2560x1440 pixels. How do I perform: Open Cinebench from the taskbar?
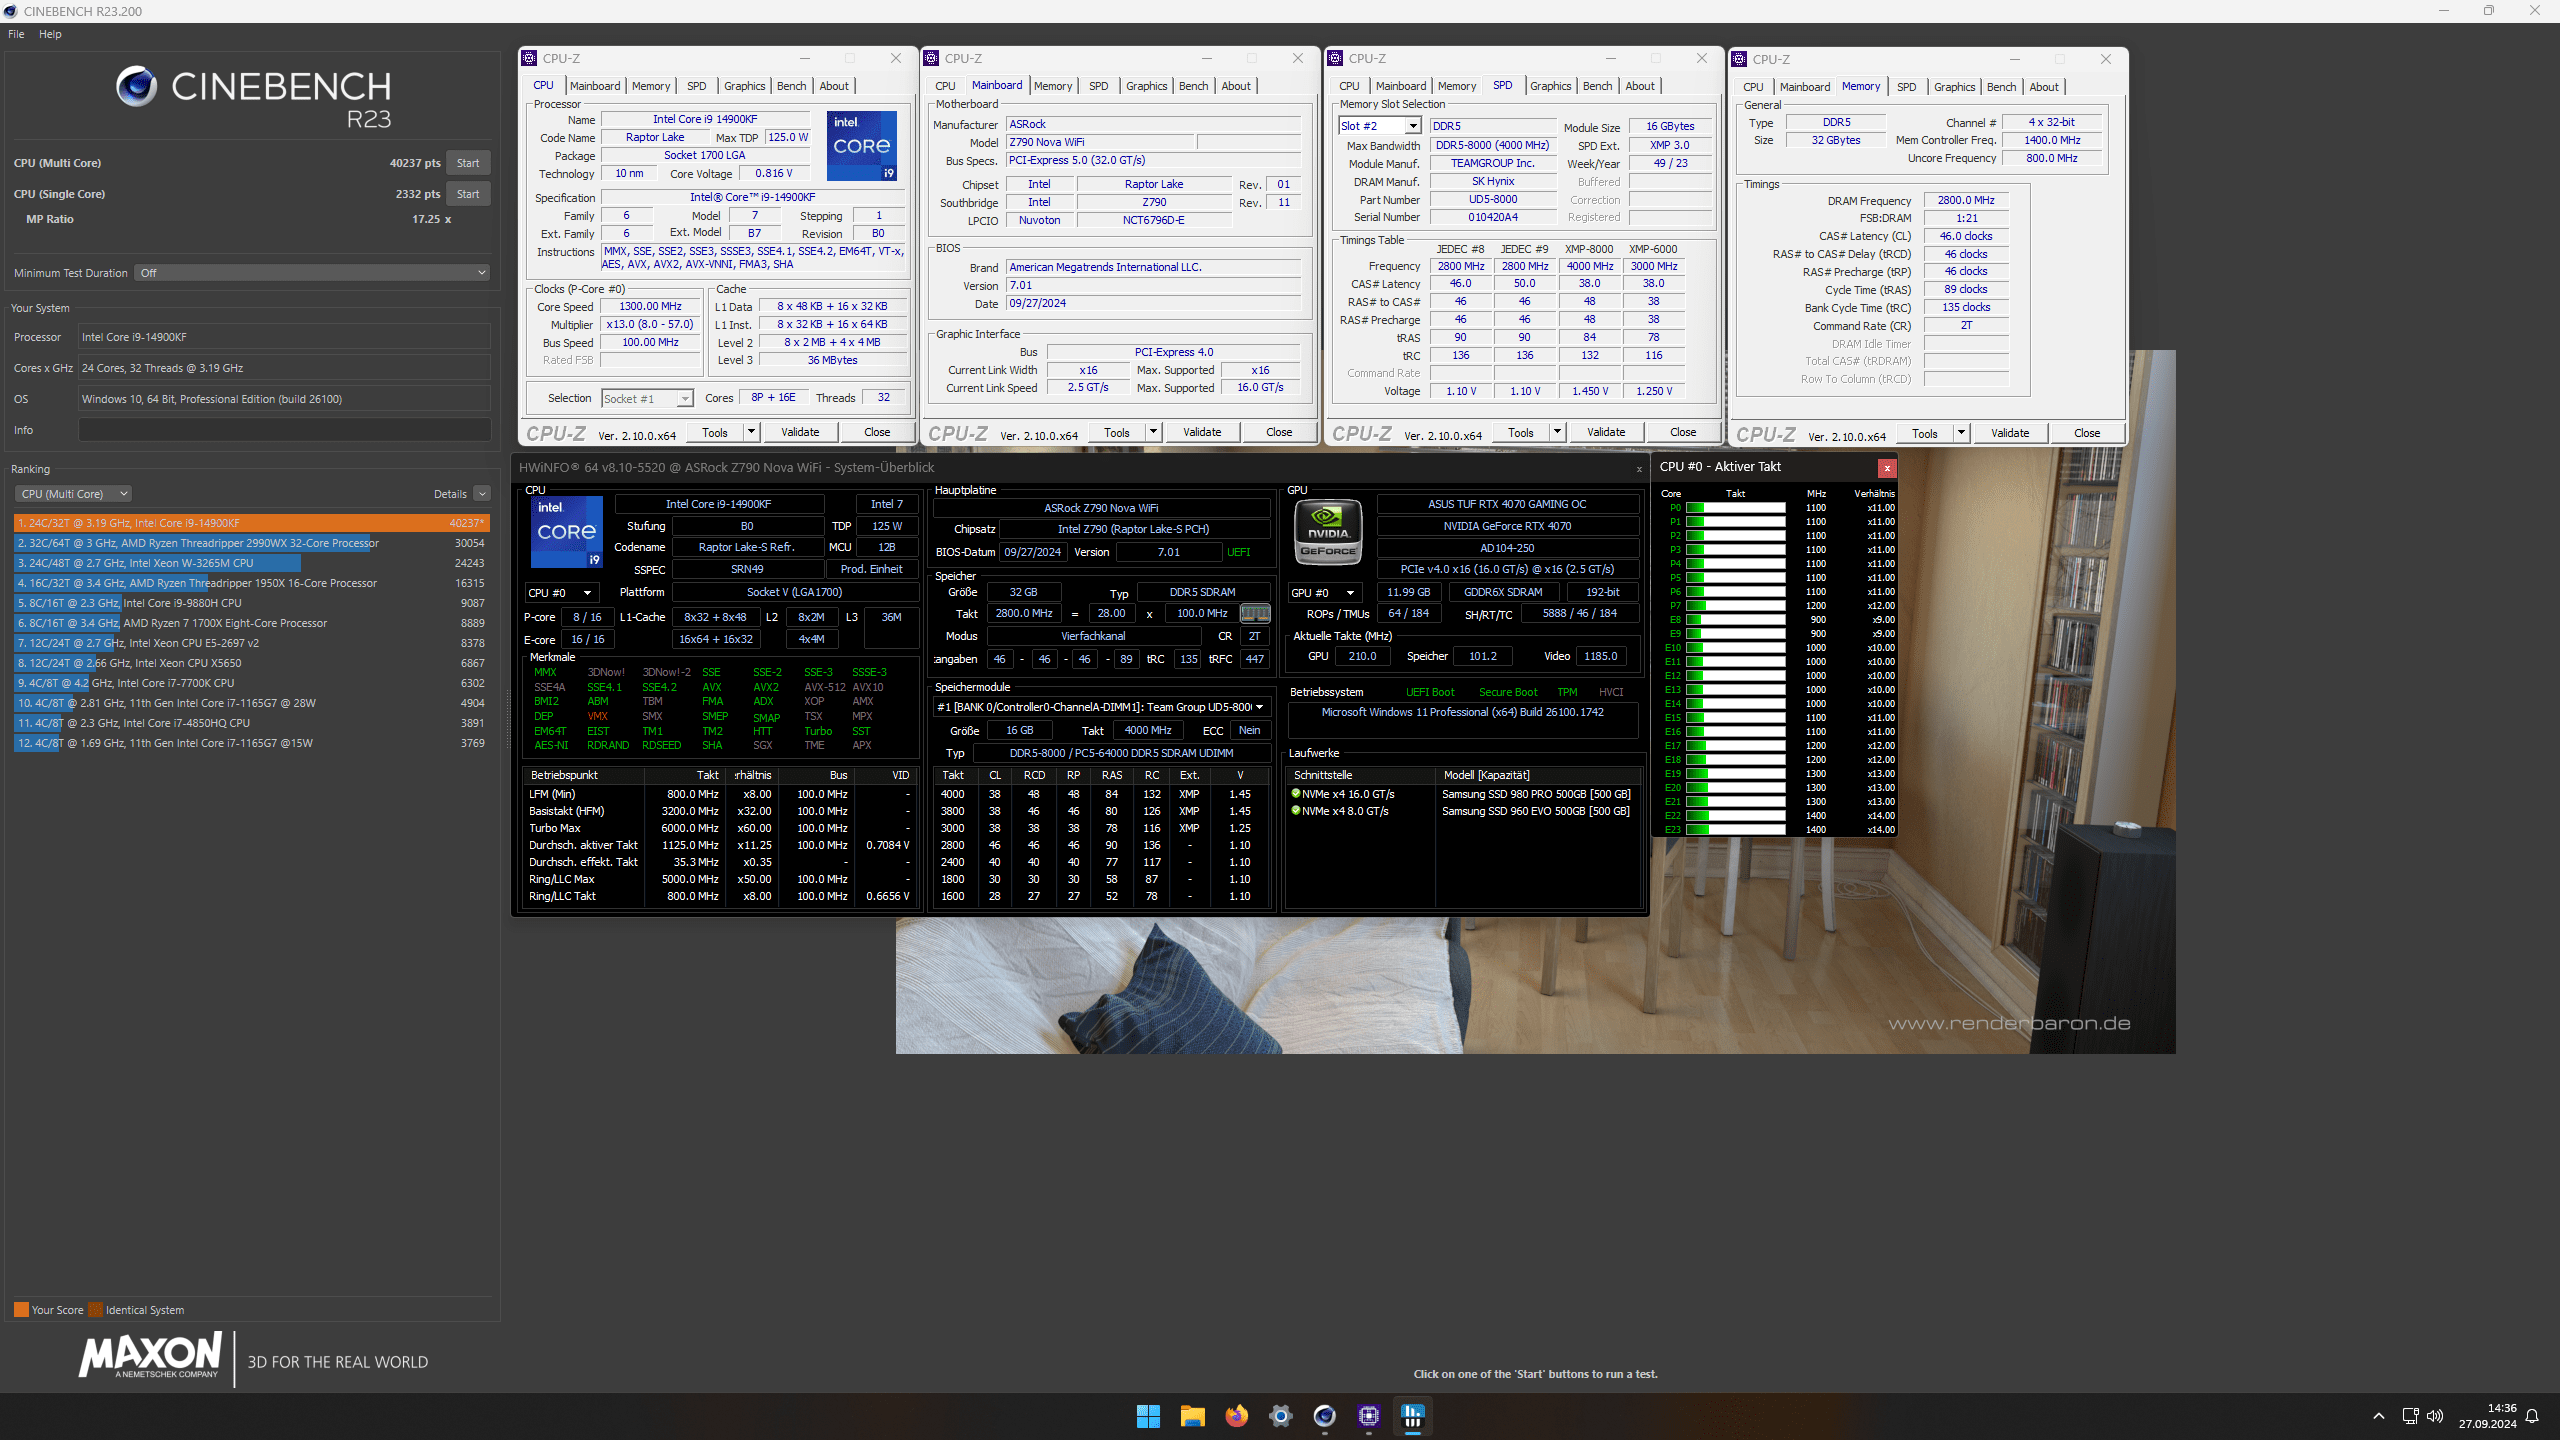coord(1324,1416)
